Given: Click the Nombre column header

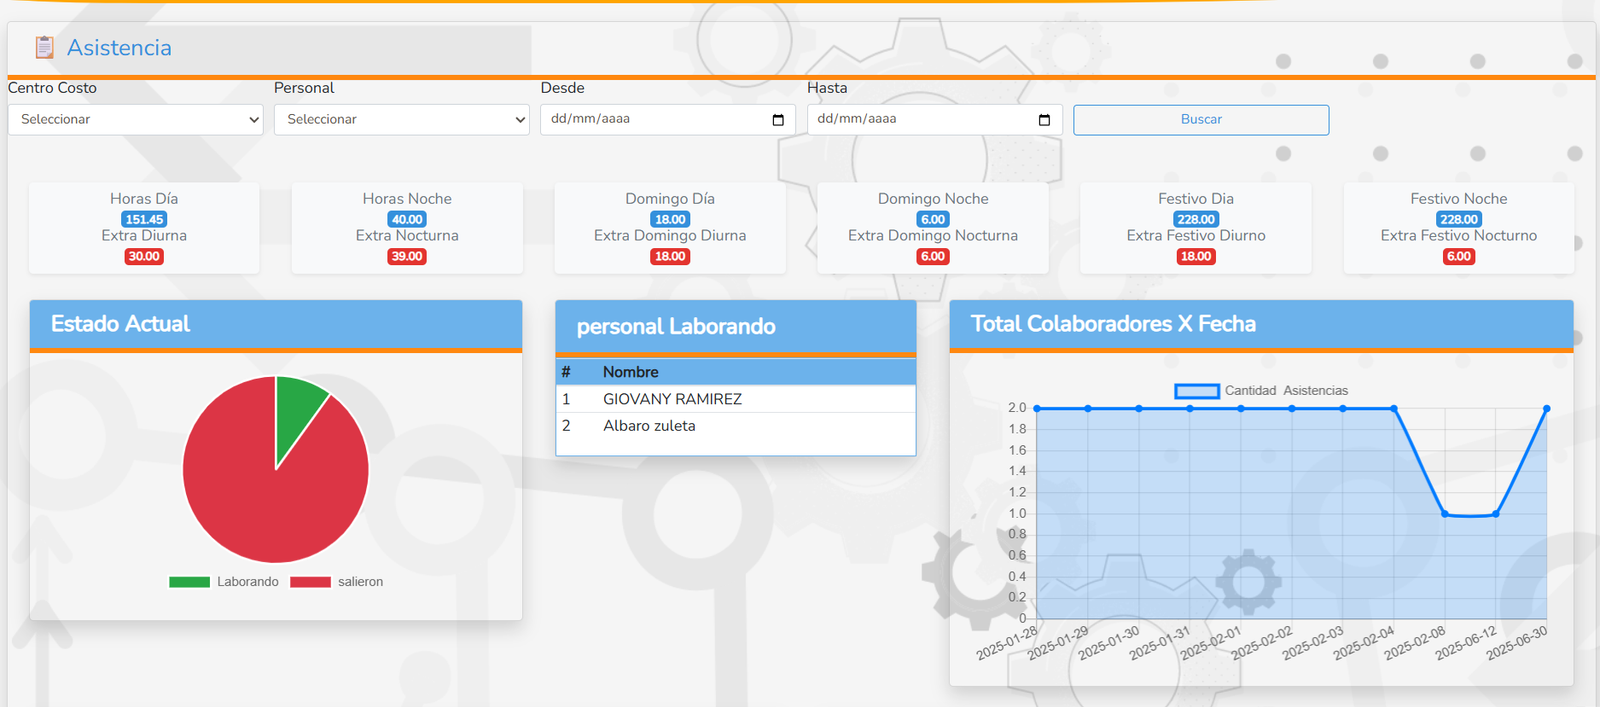Looking at the screenshot, I should point(630,372).
